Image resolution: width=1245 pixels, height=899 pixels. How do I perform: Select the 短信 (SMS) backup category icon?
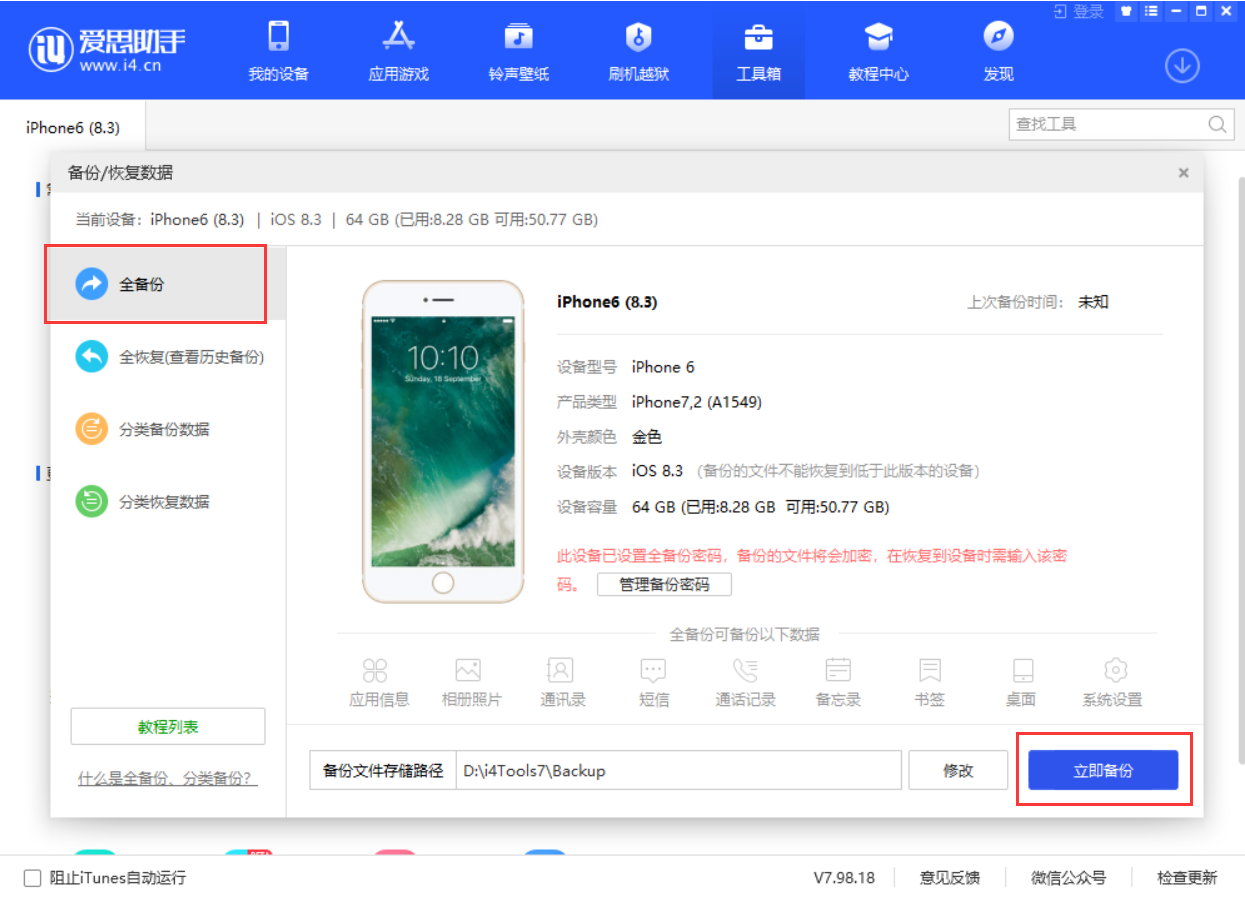[x=653, y=680]
